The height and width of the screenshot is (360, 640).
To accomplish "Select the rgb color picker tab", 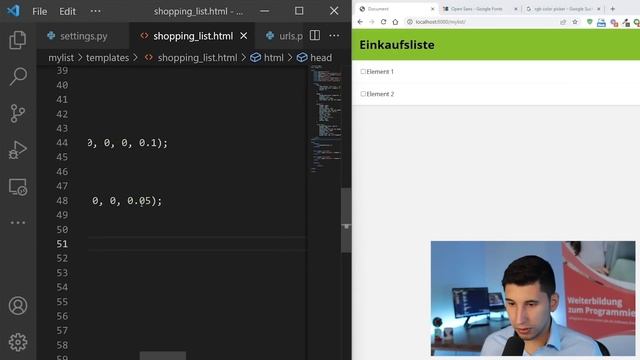I will coord(562,9).
